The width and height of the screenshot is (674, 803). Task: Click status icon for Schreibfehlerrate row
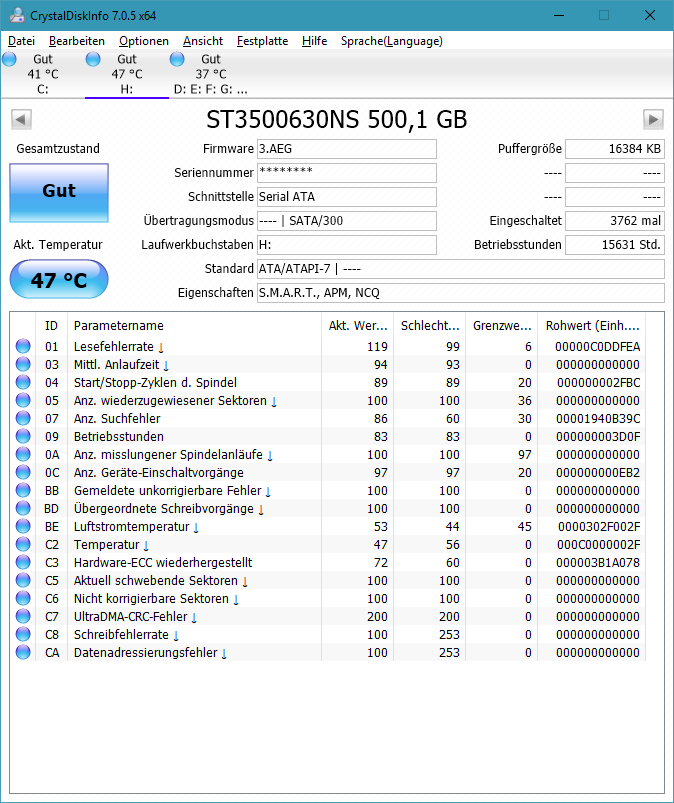(x=23, y=634)
